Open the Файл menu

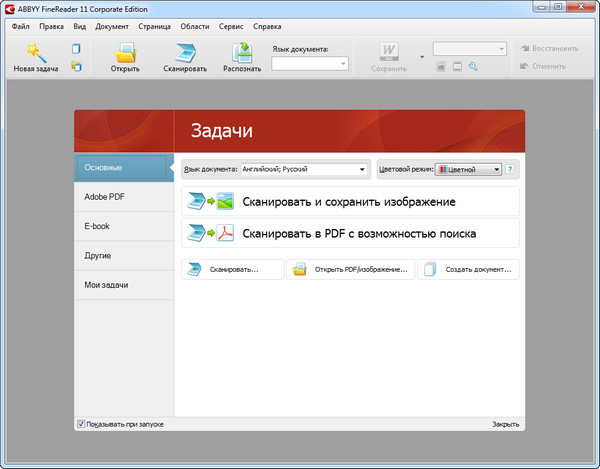(x=21, y=26)
